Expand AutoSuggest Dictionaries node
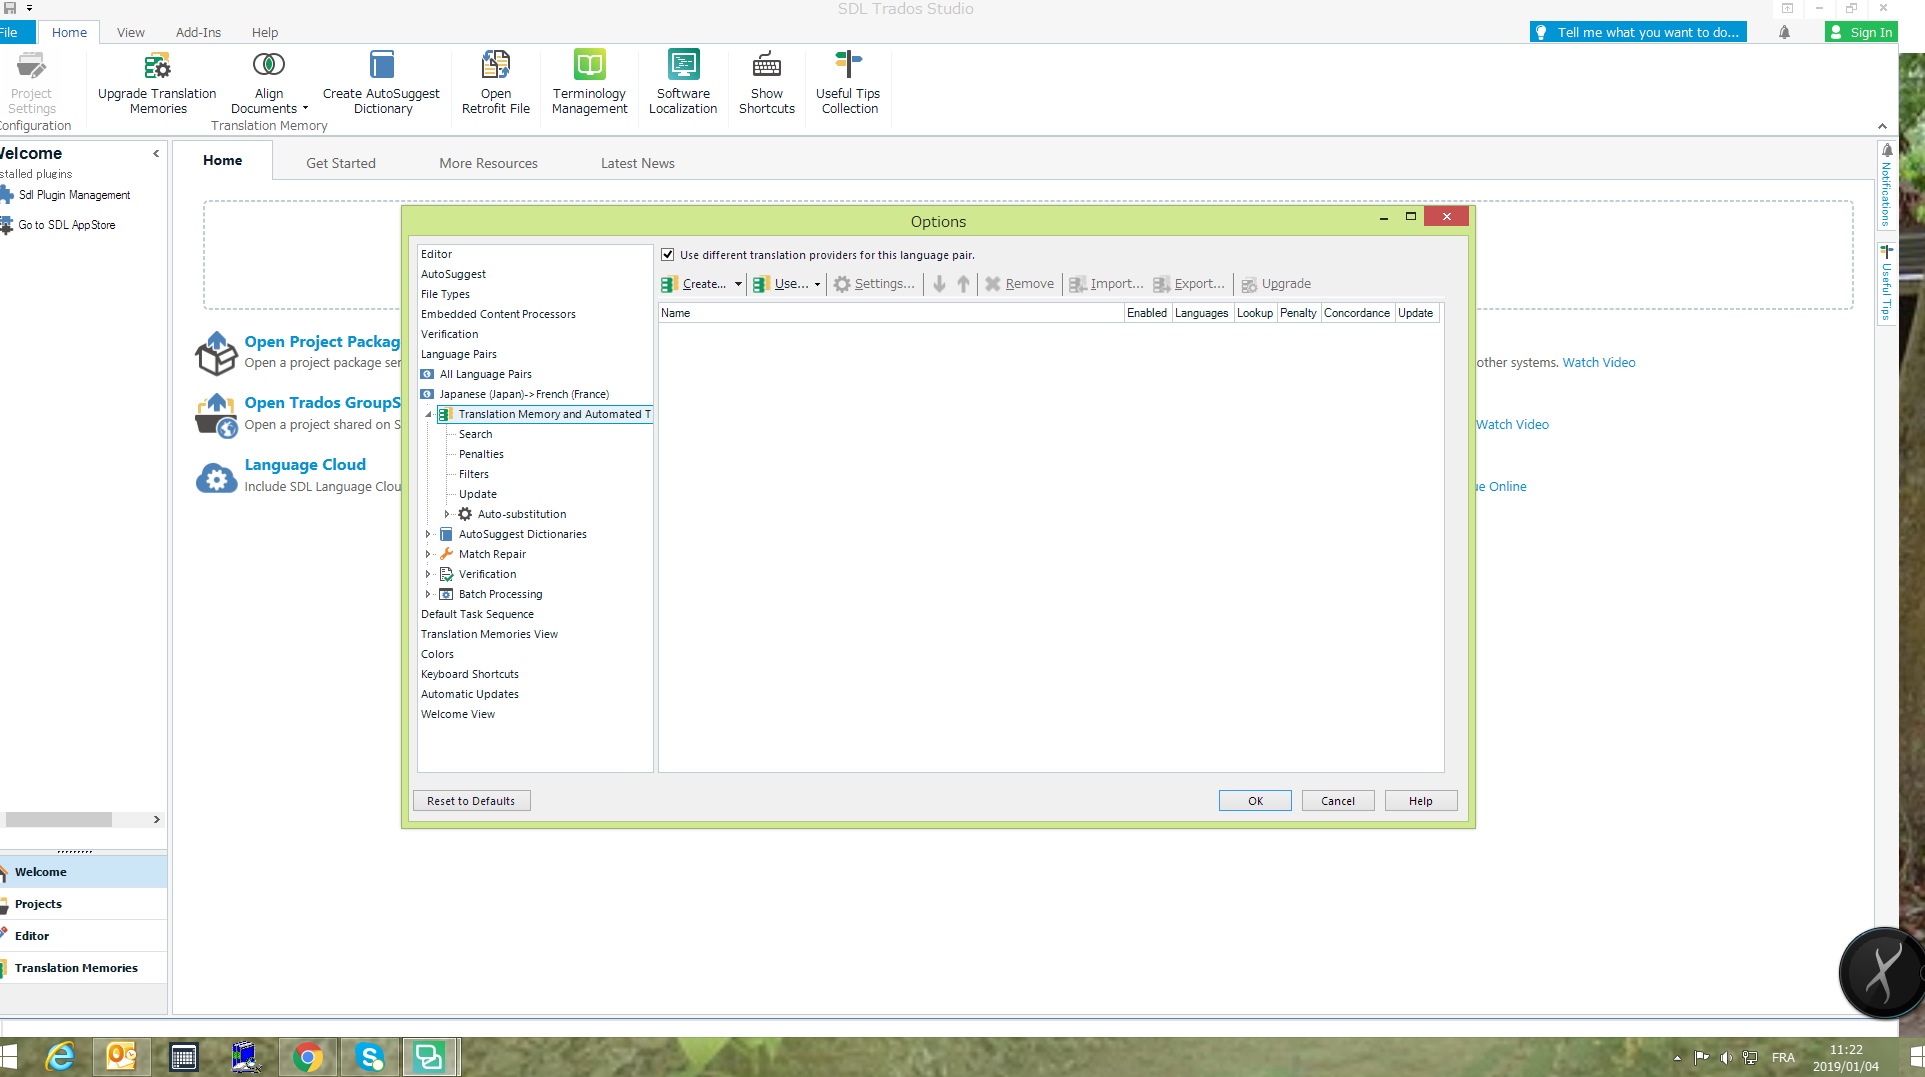 coord(429,534)
